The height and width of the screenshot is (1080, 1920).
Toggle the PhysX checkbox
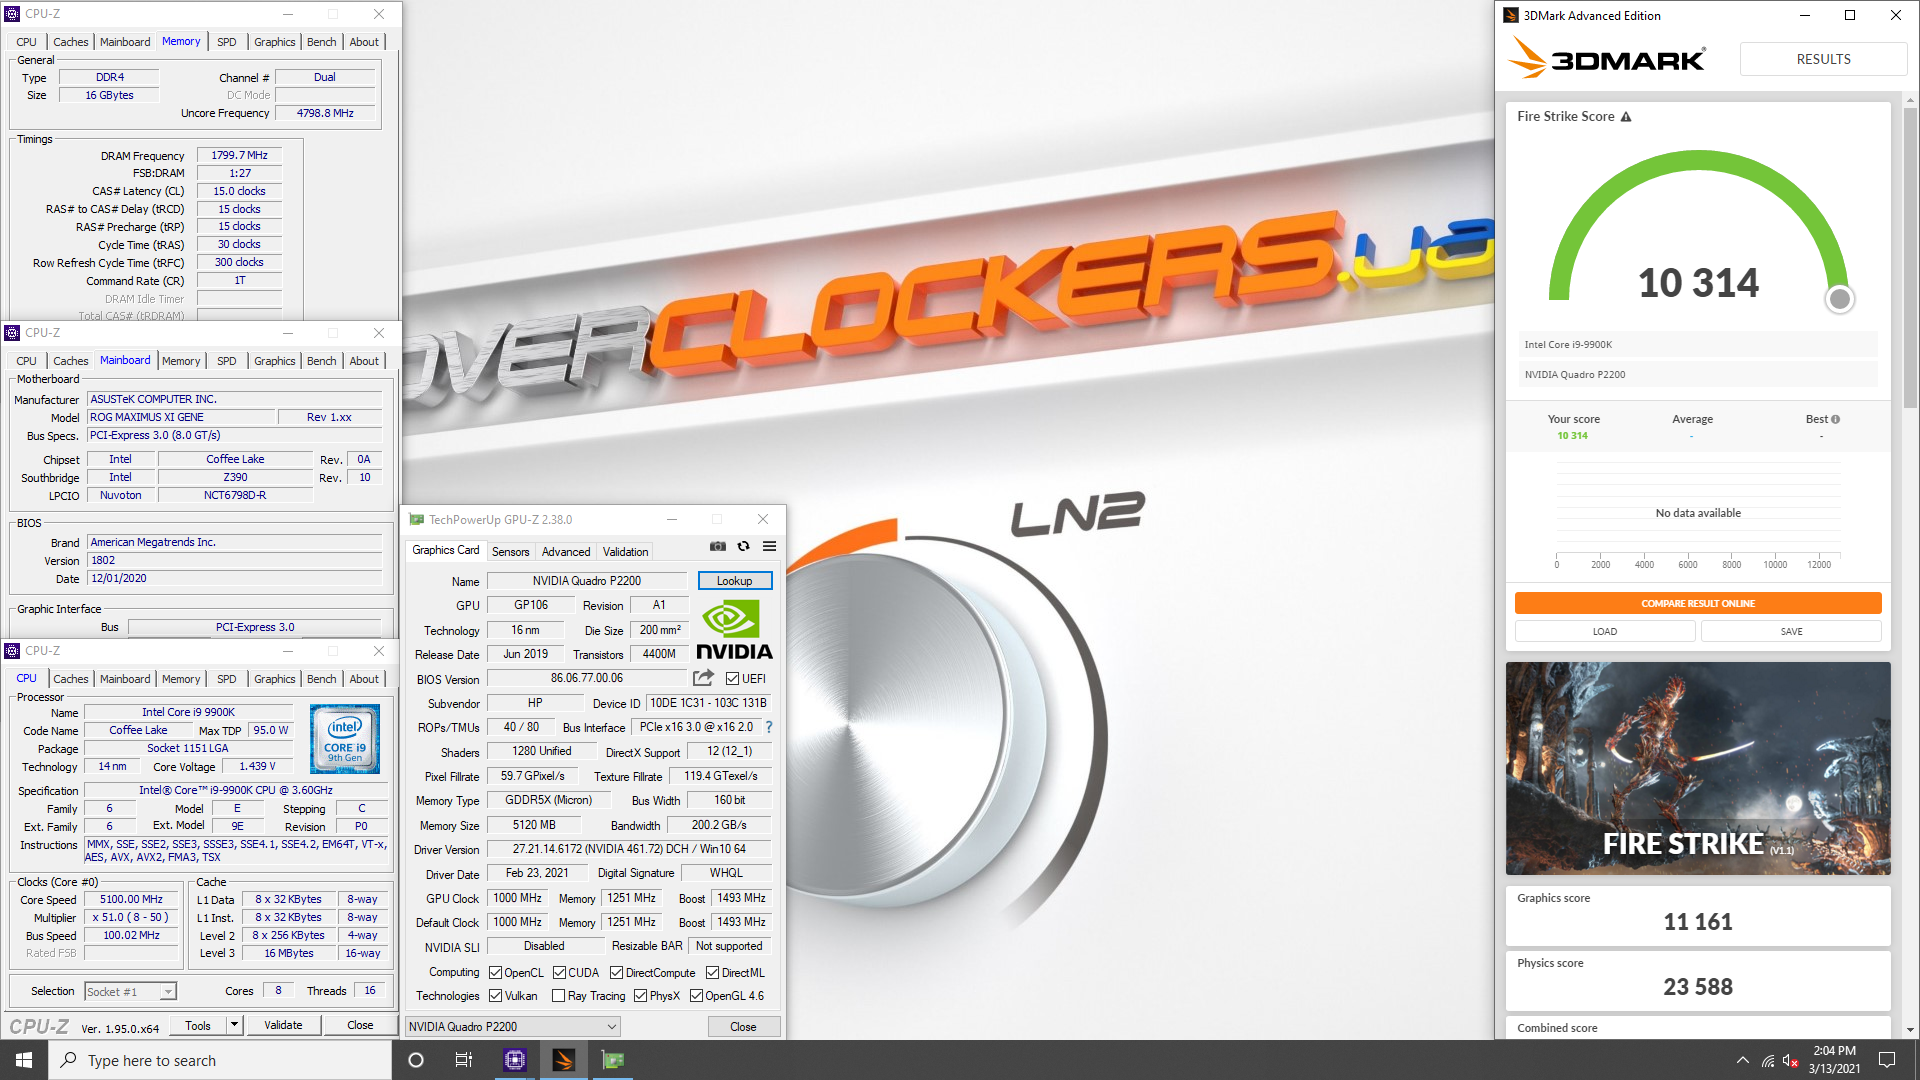tap(640, 996)
